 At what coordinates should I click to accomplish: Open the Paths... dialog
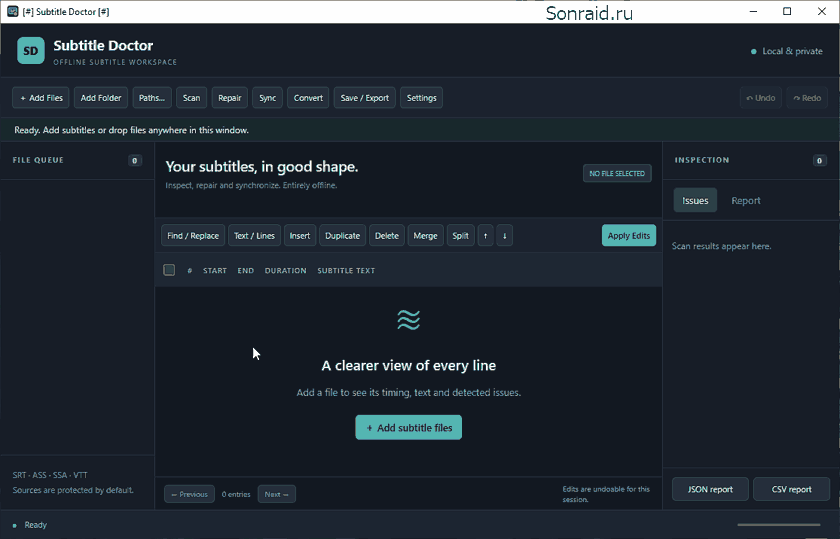point(152,98)
